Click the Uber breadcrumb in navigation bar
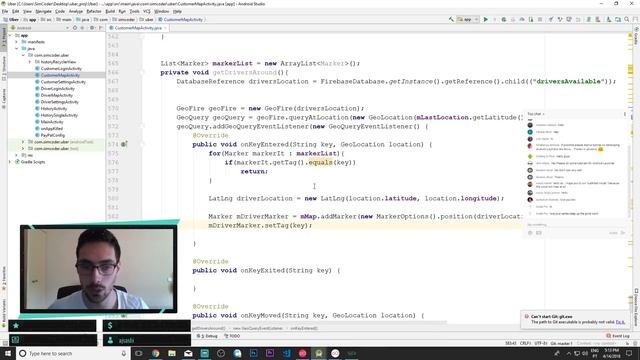 11,20
